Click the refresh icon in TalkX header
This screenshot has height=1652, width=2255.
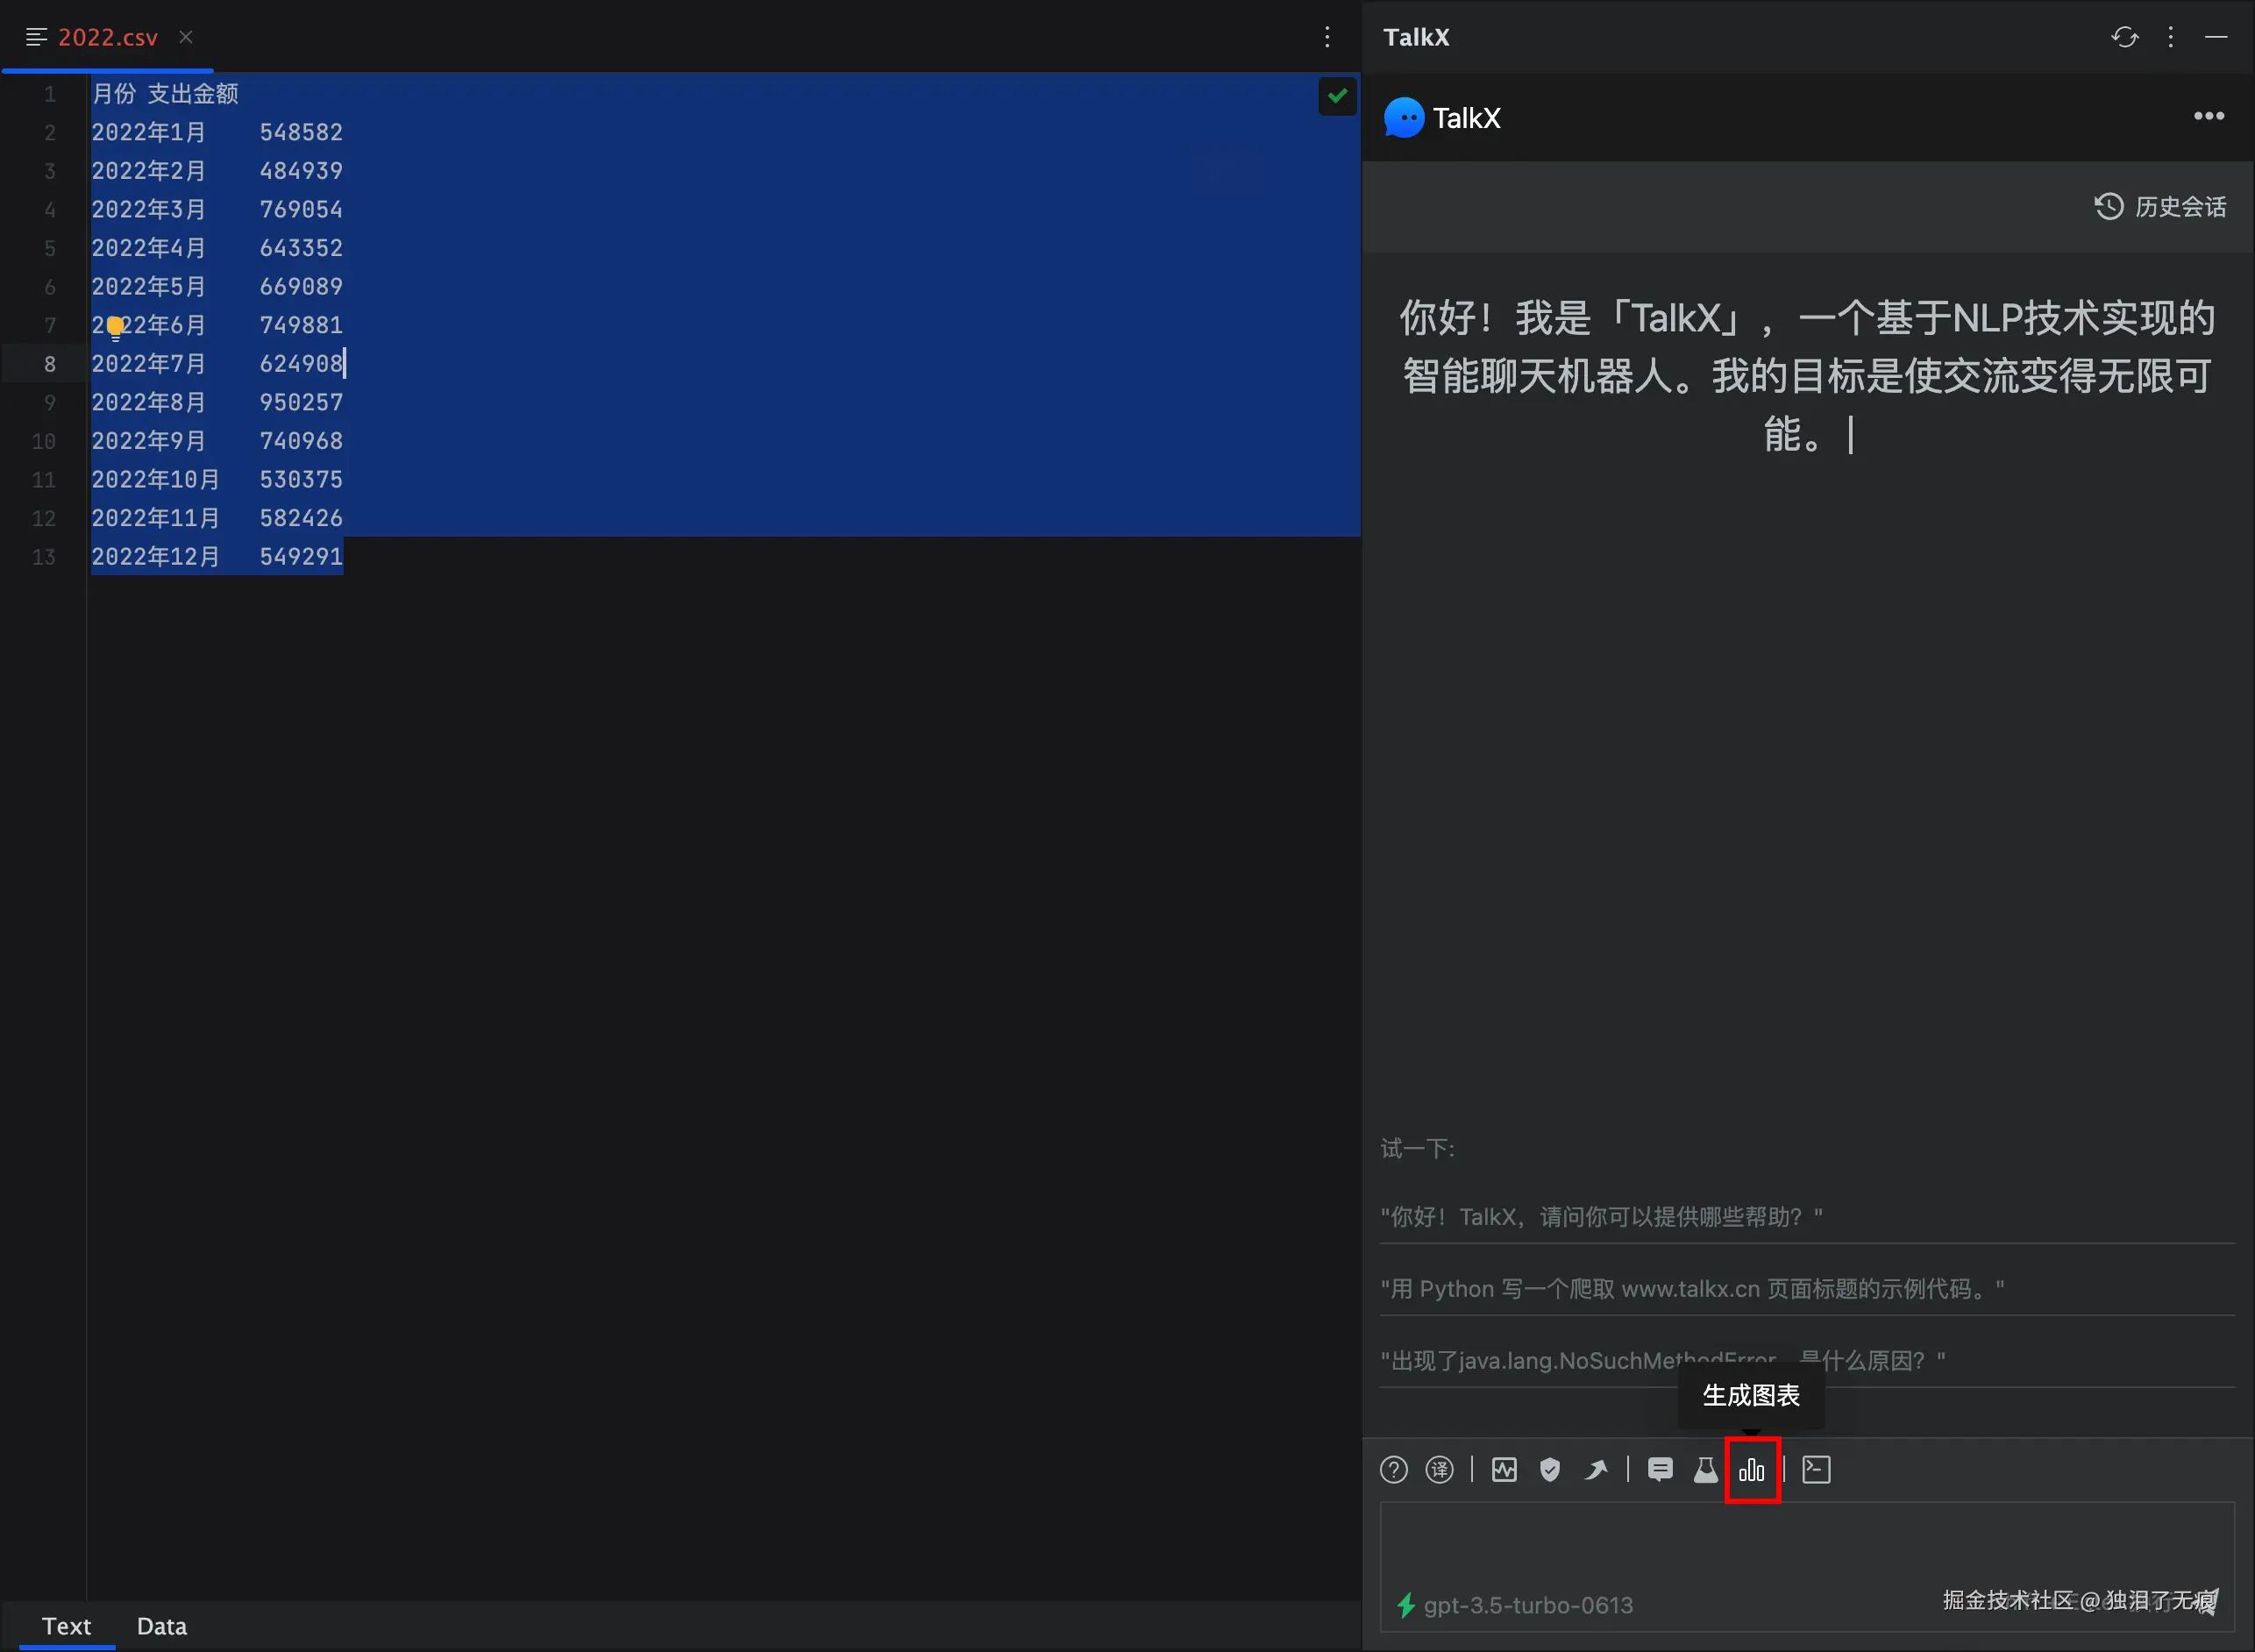[x=2124, y=37]
